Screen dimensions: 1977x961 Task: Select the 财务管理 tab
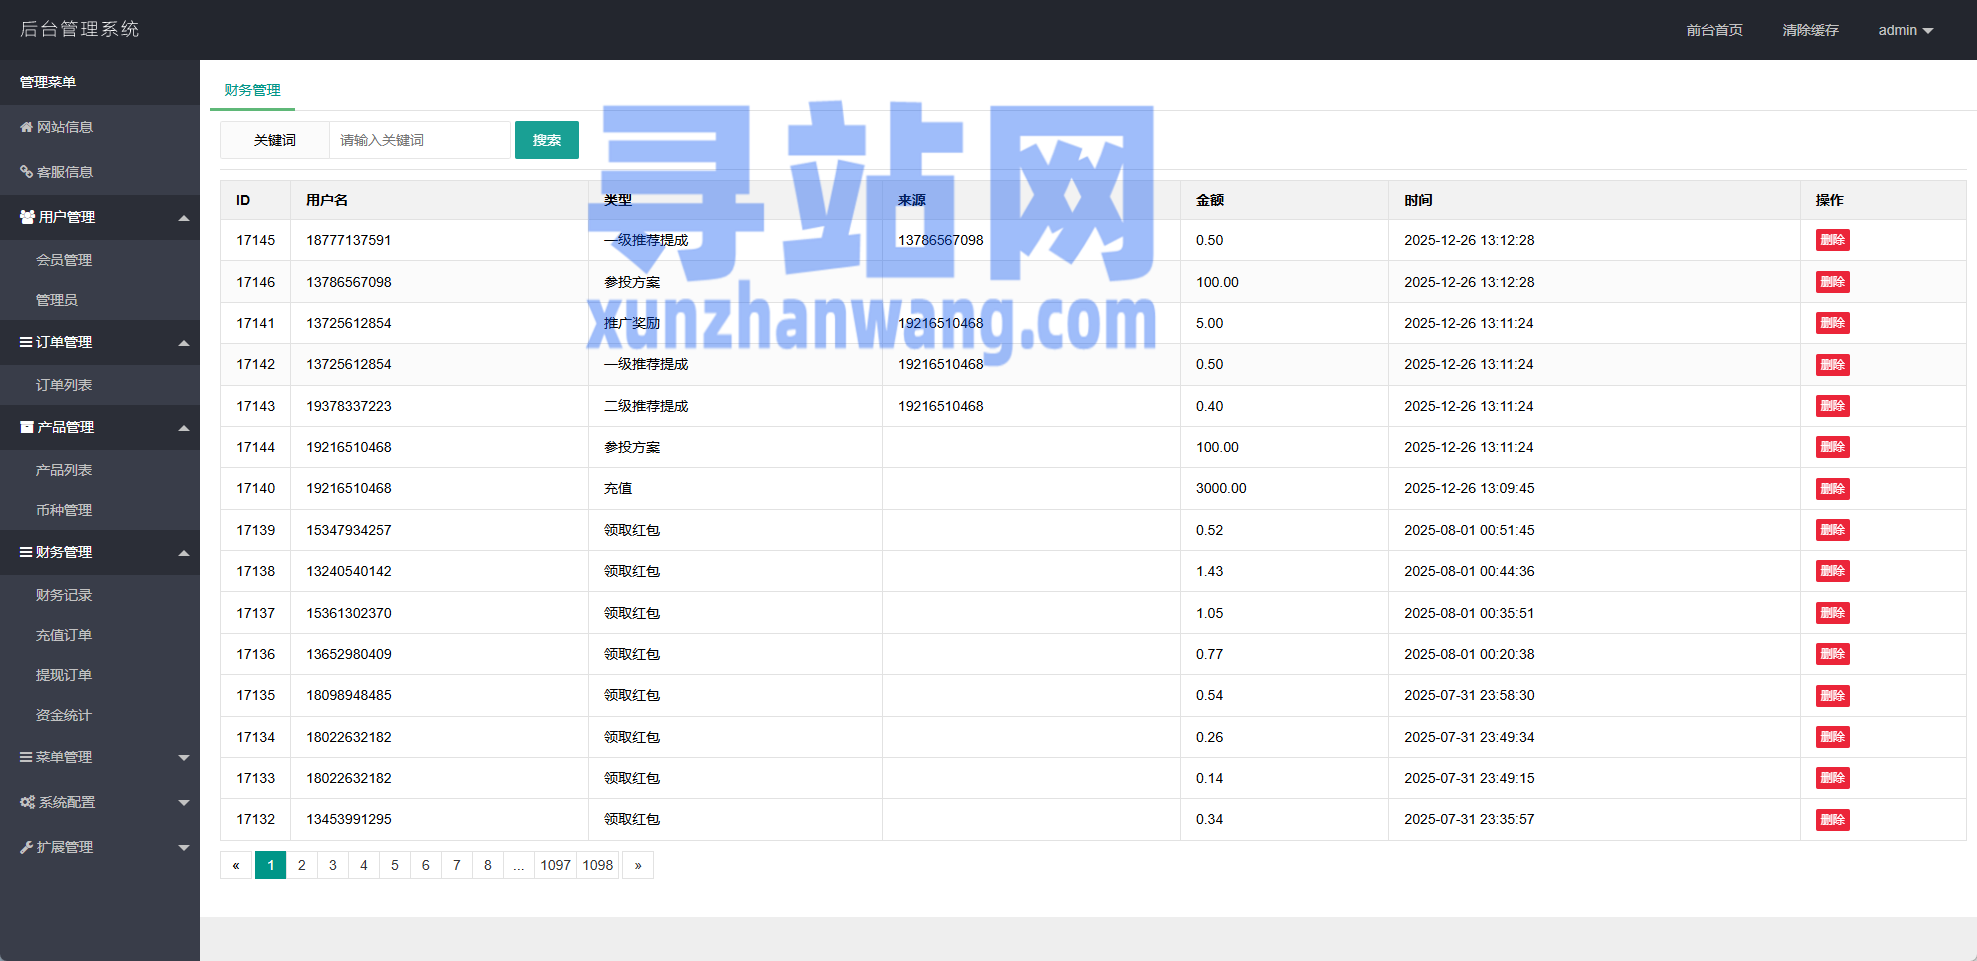(x=252, y=90)
